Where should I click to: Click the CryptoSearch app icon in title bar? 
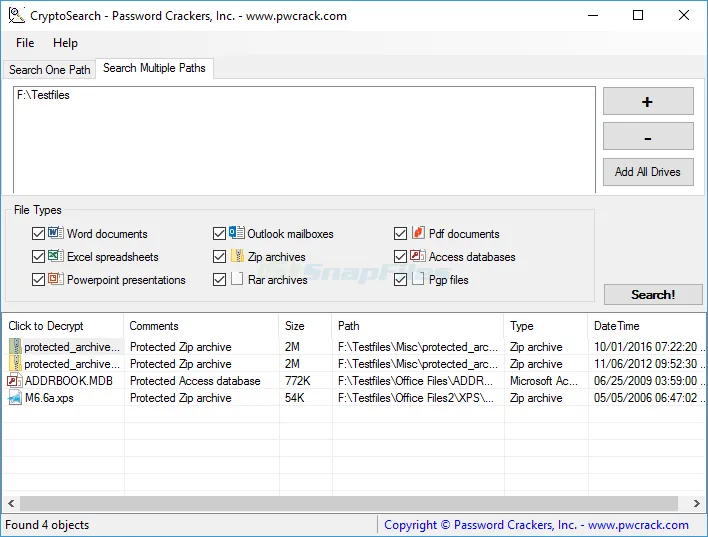click(x=16, y=16)
